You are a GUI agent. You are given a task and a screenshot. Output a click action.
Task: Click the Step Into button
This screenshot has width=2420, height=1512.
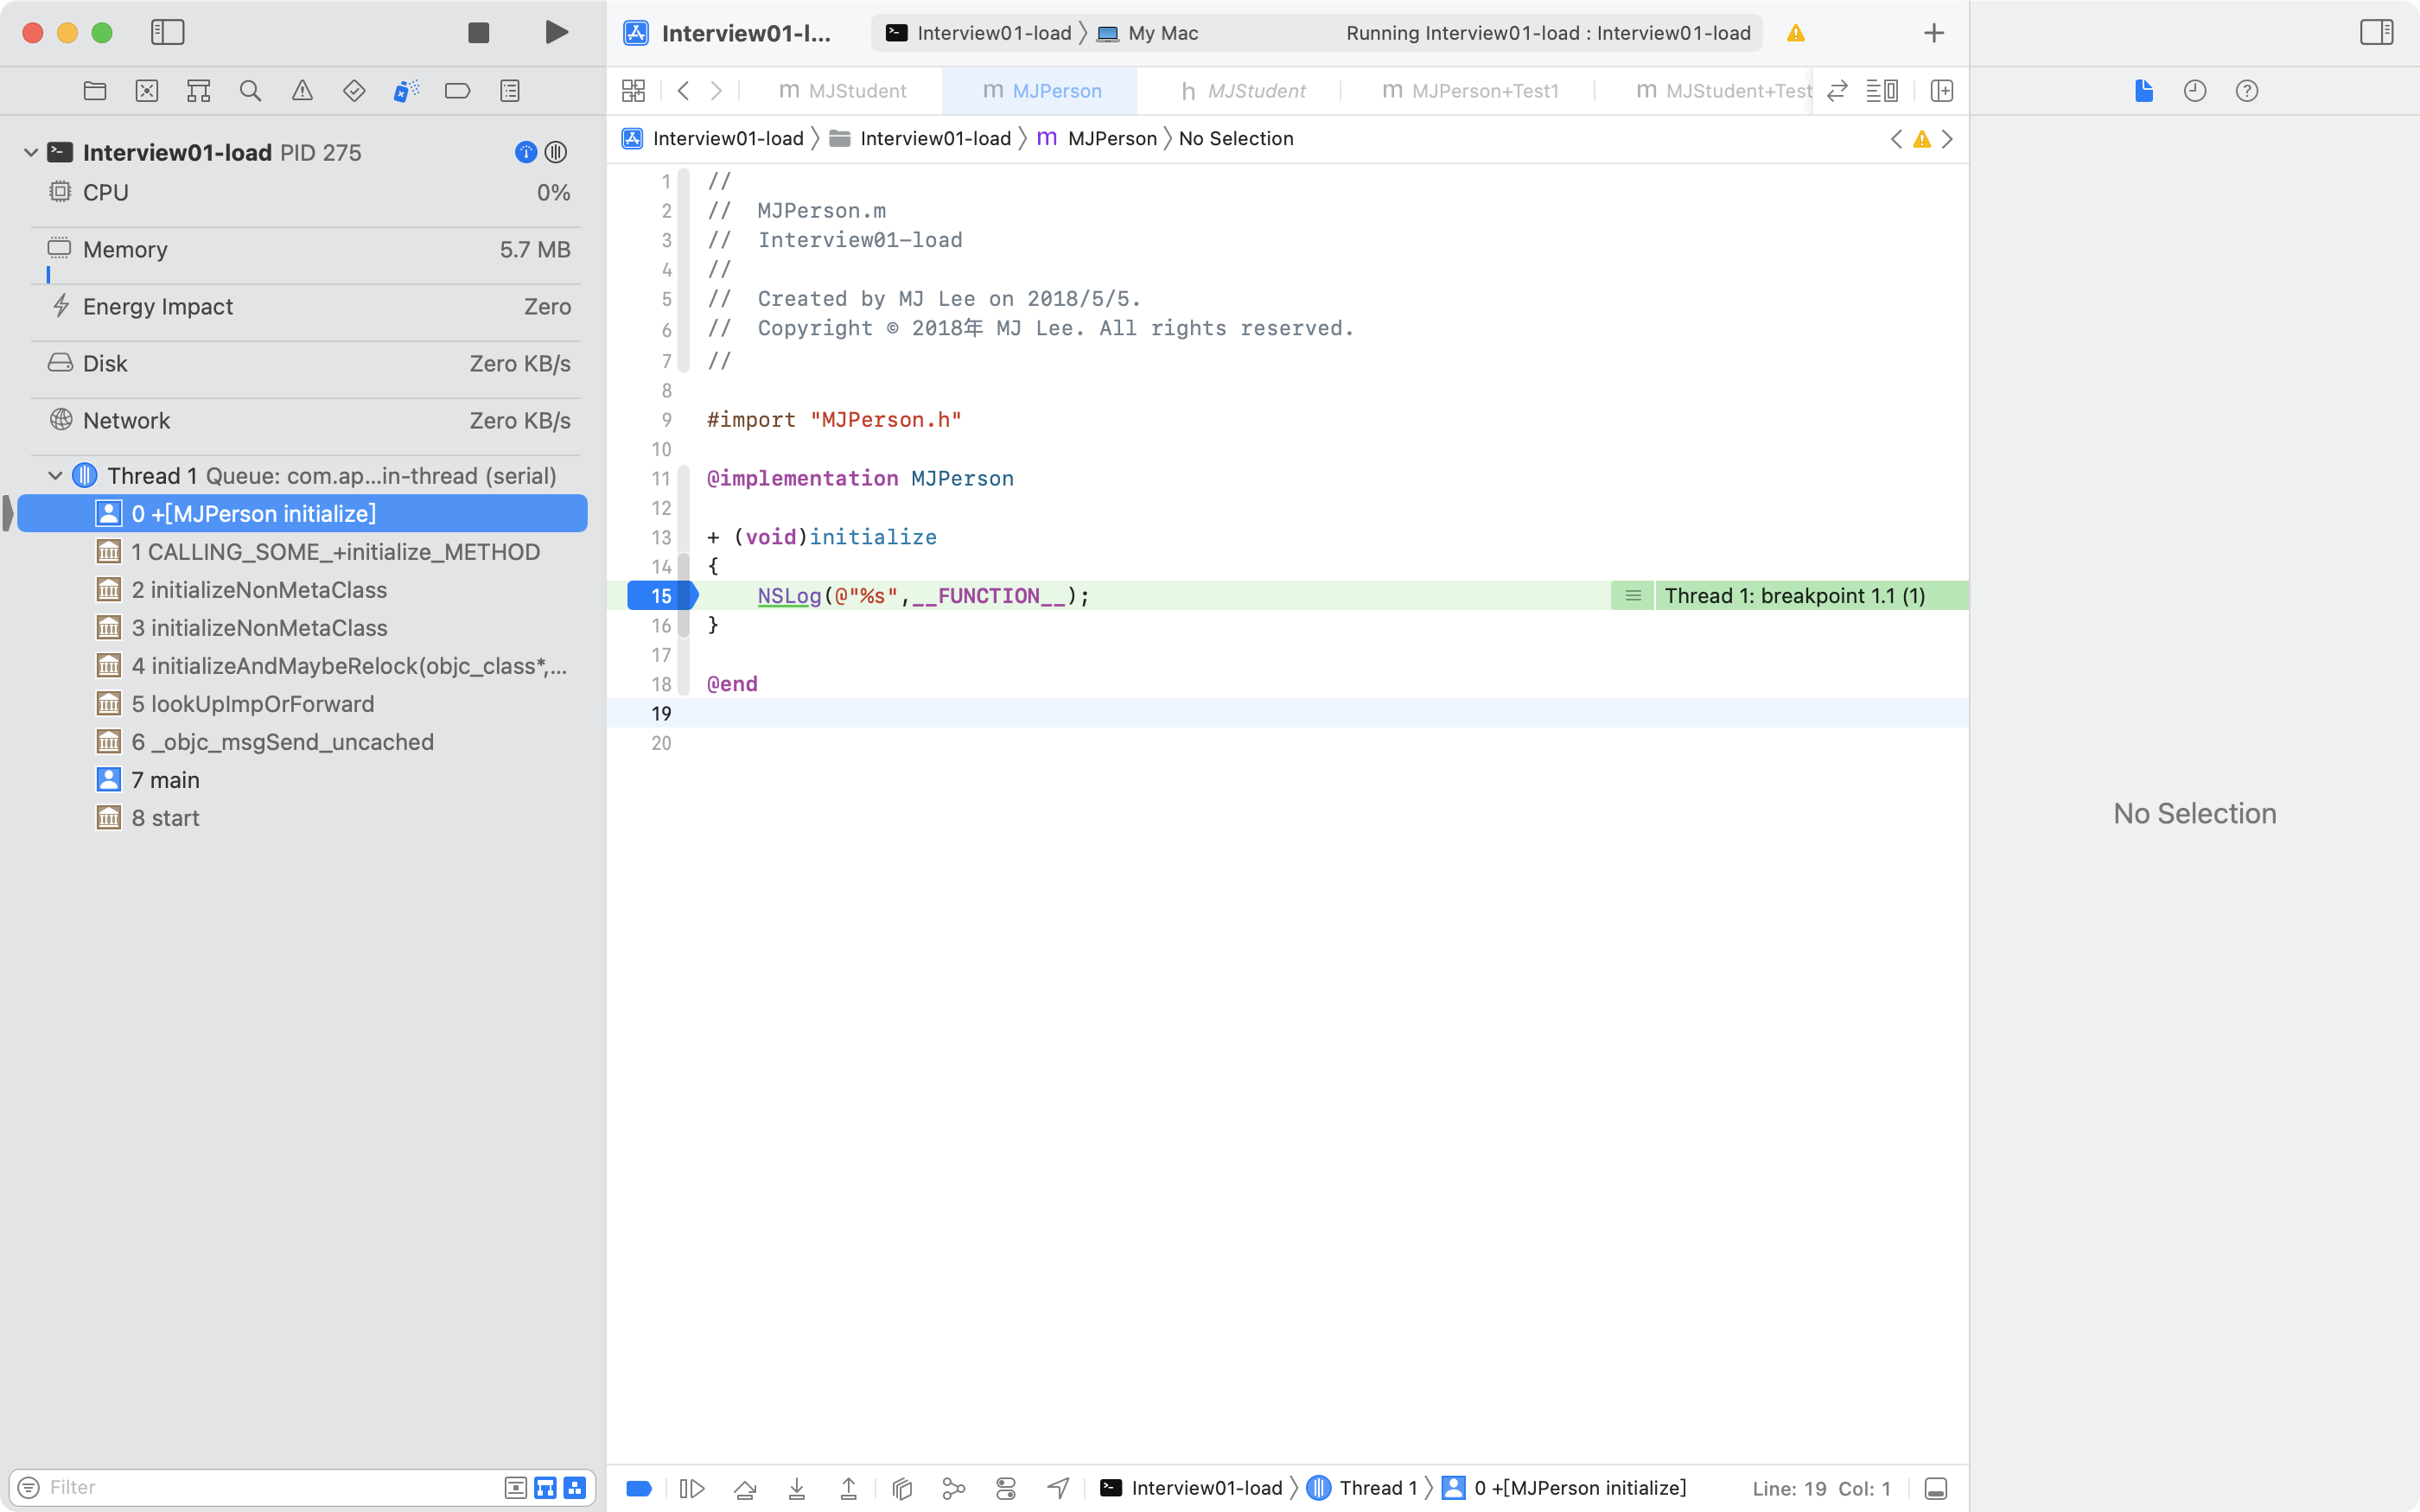click(797, 1488)
